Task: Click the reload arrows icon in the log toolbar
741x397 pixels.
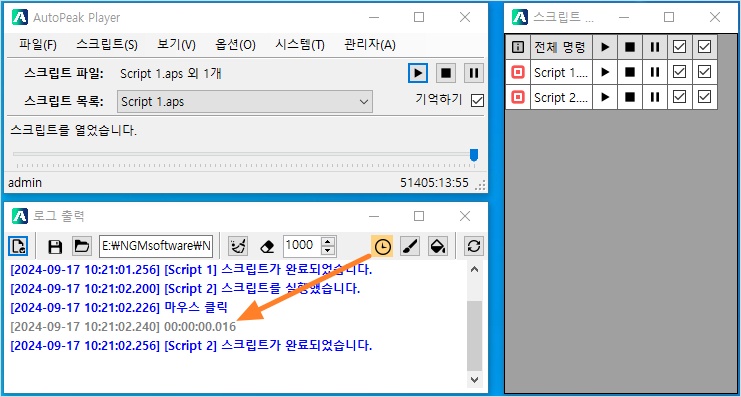Action: coord(474,246)
